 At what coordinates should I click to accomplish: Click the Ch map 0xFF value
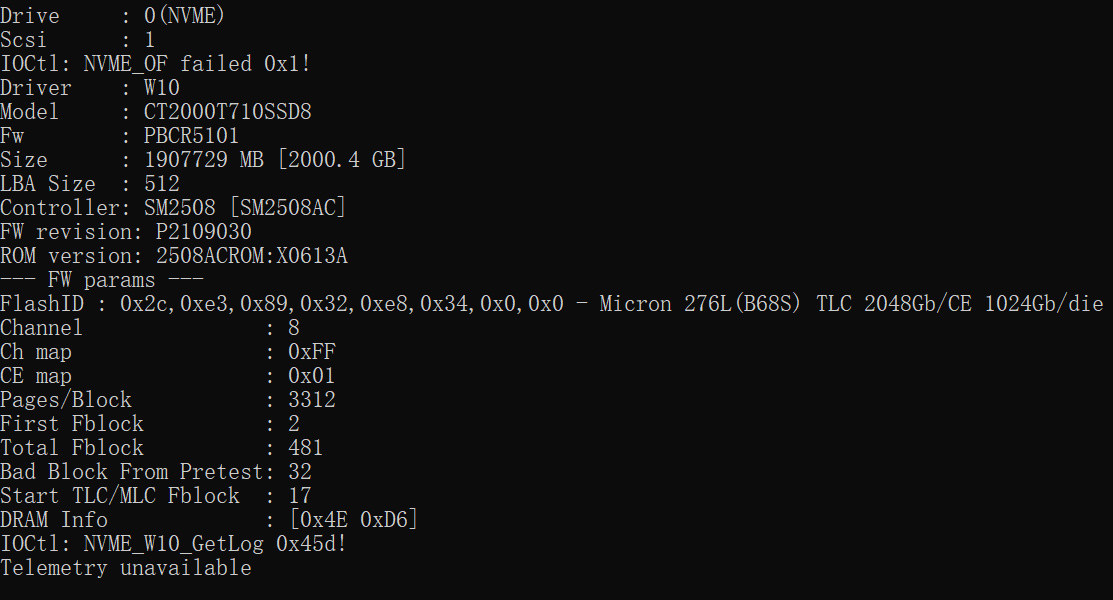pos(311,352)
